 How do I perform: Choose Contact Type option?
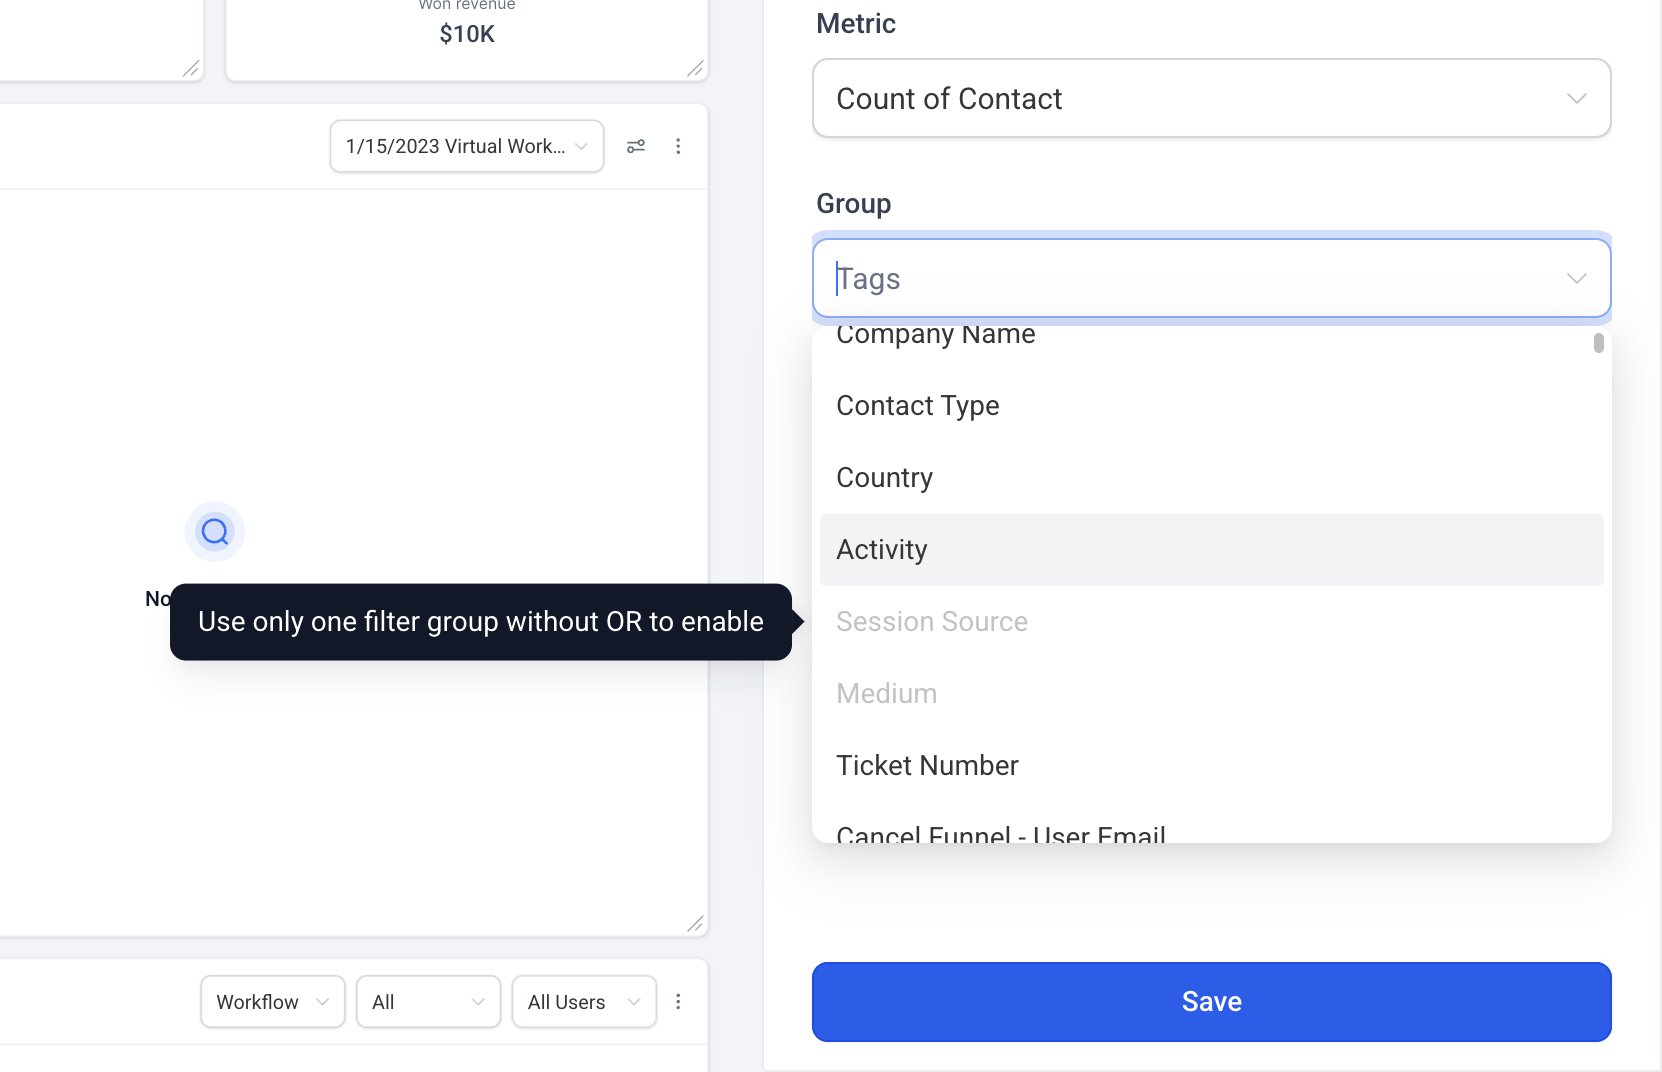coord(1212,406)
